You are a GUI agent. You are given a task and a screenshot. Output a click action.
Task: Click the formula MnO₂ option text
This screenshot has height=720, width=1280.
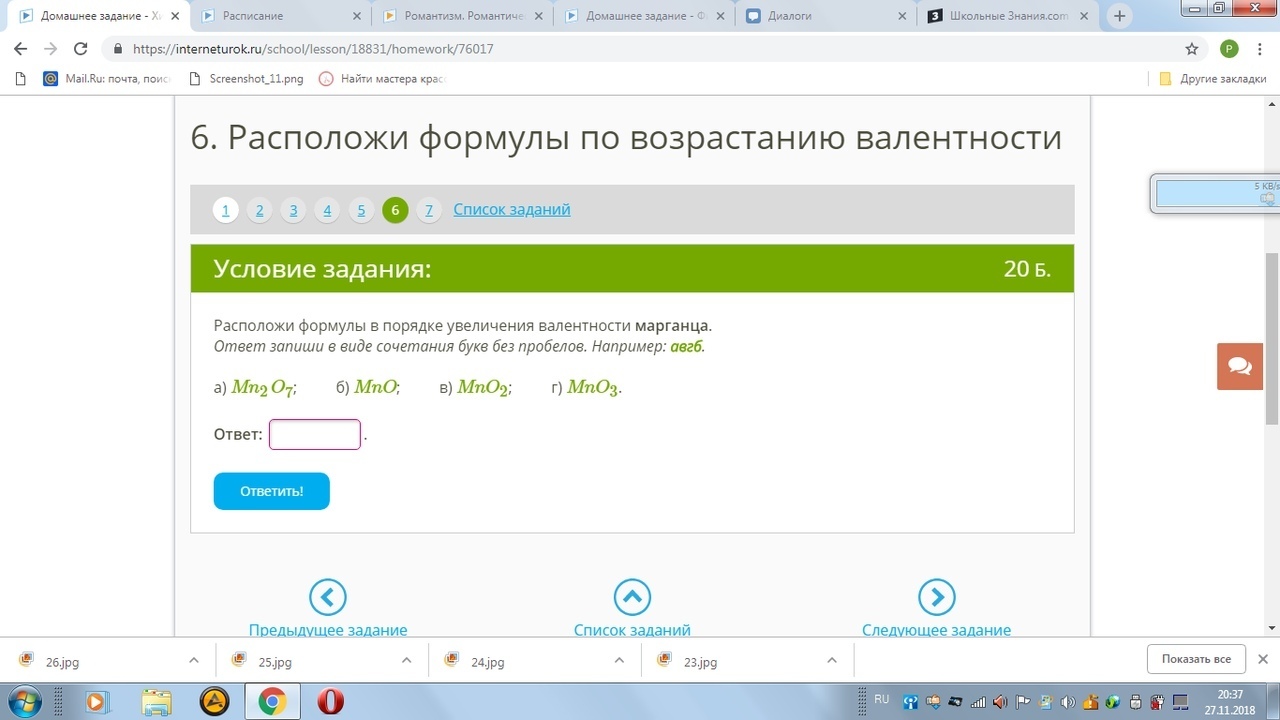coord(484,388)
